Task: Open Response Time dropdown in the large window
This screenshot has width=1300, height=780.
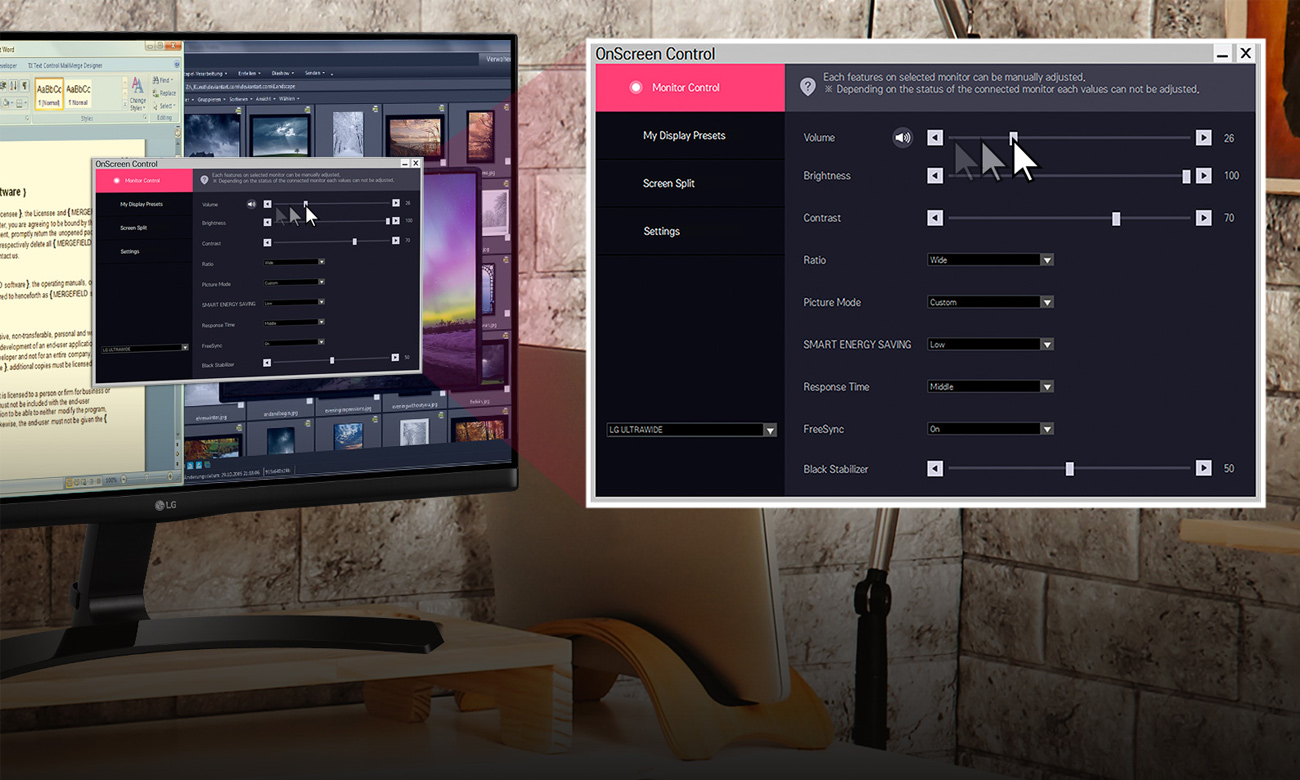Action: click(990, 386)
